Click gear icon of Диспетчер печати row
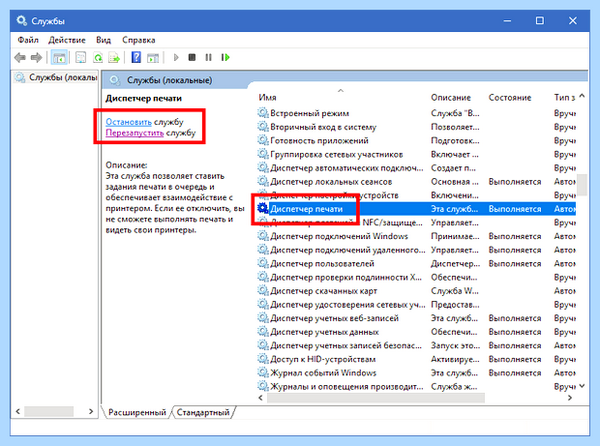The height and width of the screenshot is (446, 600). point(263,208)
